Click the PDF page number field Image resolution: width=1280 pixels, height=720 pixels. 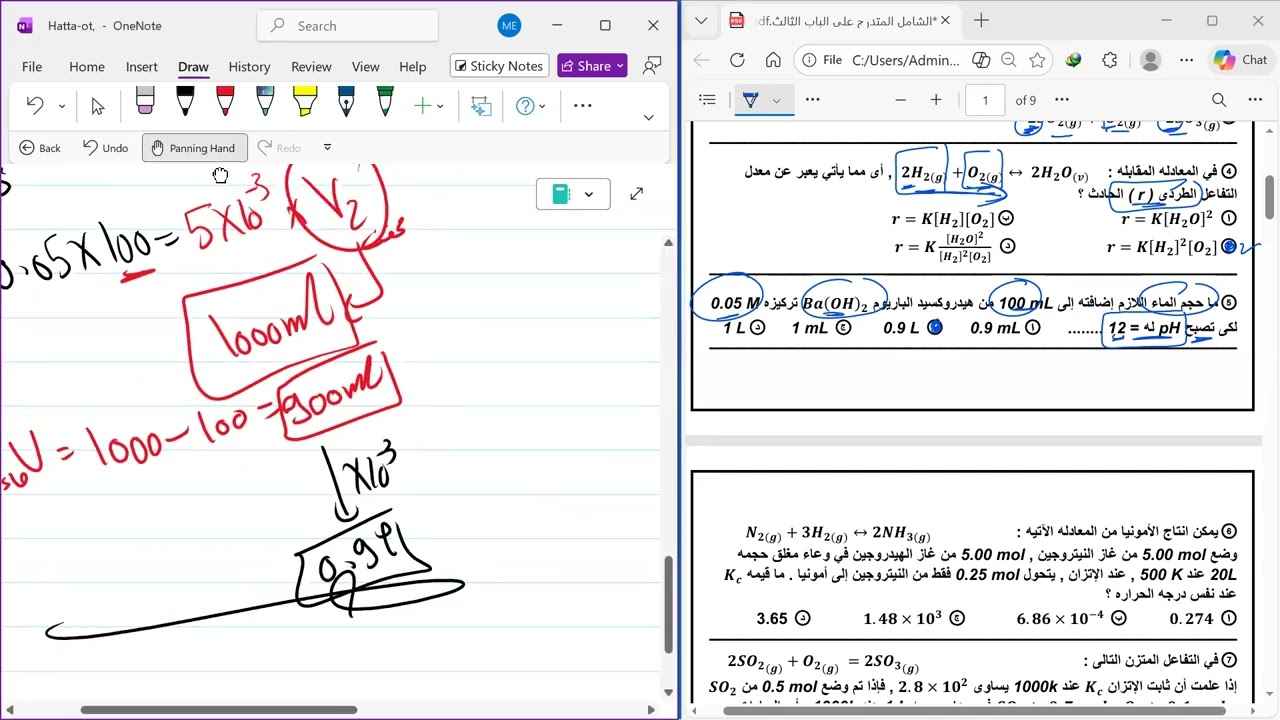pyautogui.click(x=985, y=100)
